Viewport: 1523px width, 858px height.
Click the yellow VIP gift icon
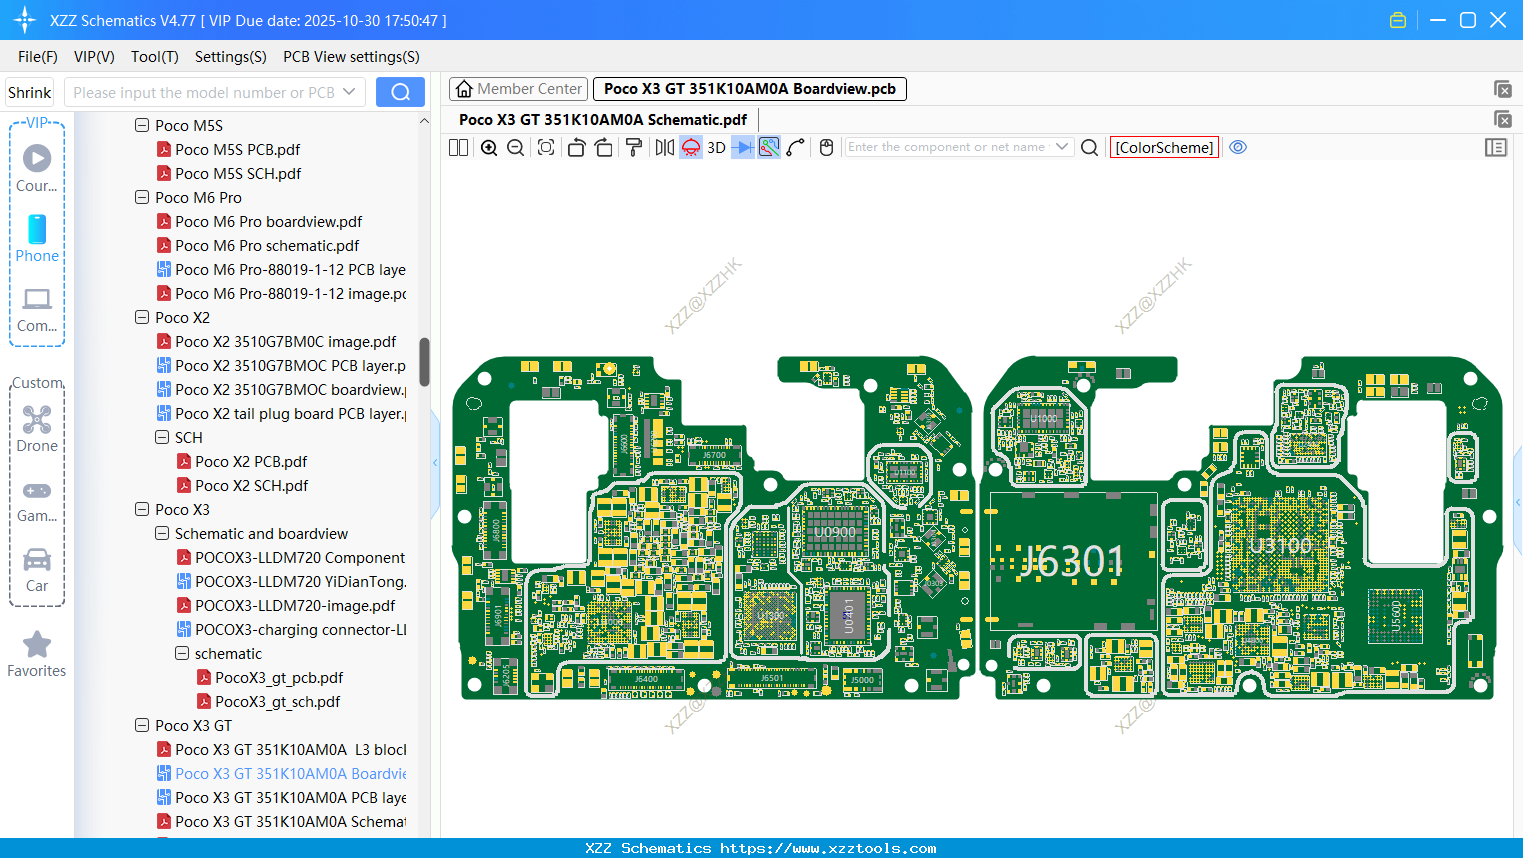[x=1398, y=20]
